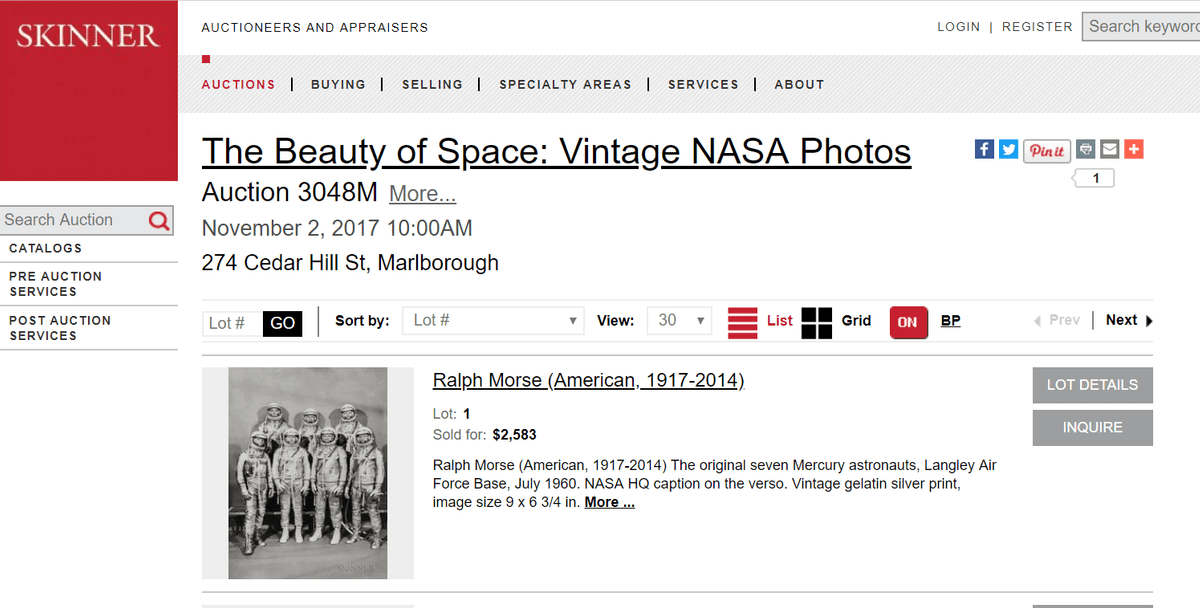
Task: Open the View count dropdown showing 30
Action: pyautogui.click(x=679, y=321)
